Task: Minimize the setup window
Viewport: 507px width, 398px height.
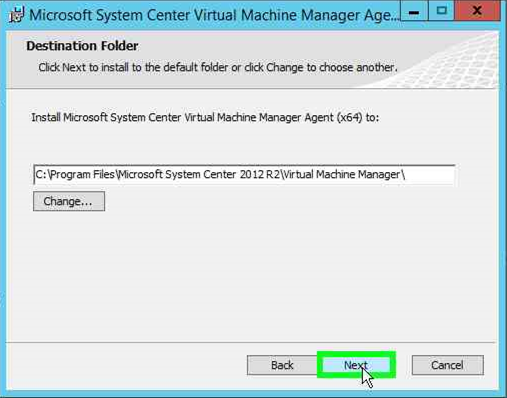Action: 414,11
